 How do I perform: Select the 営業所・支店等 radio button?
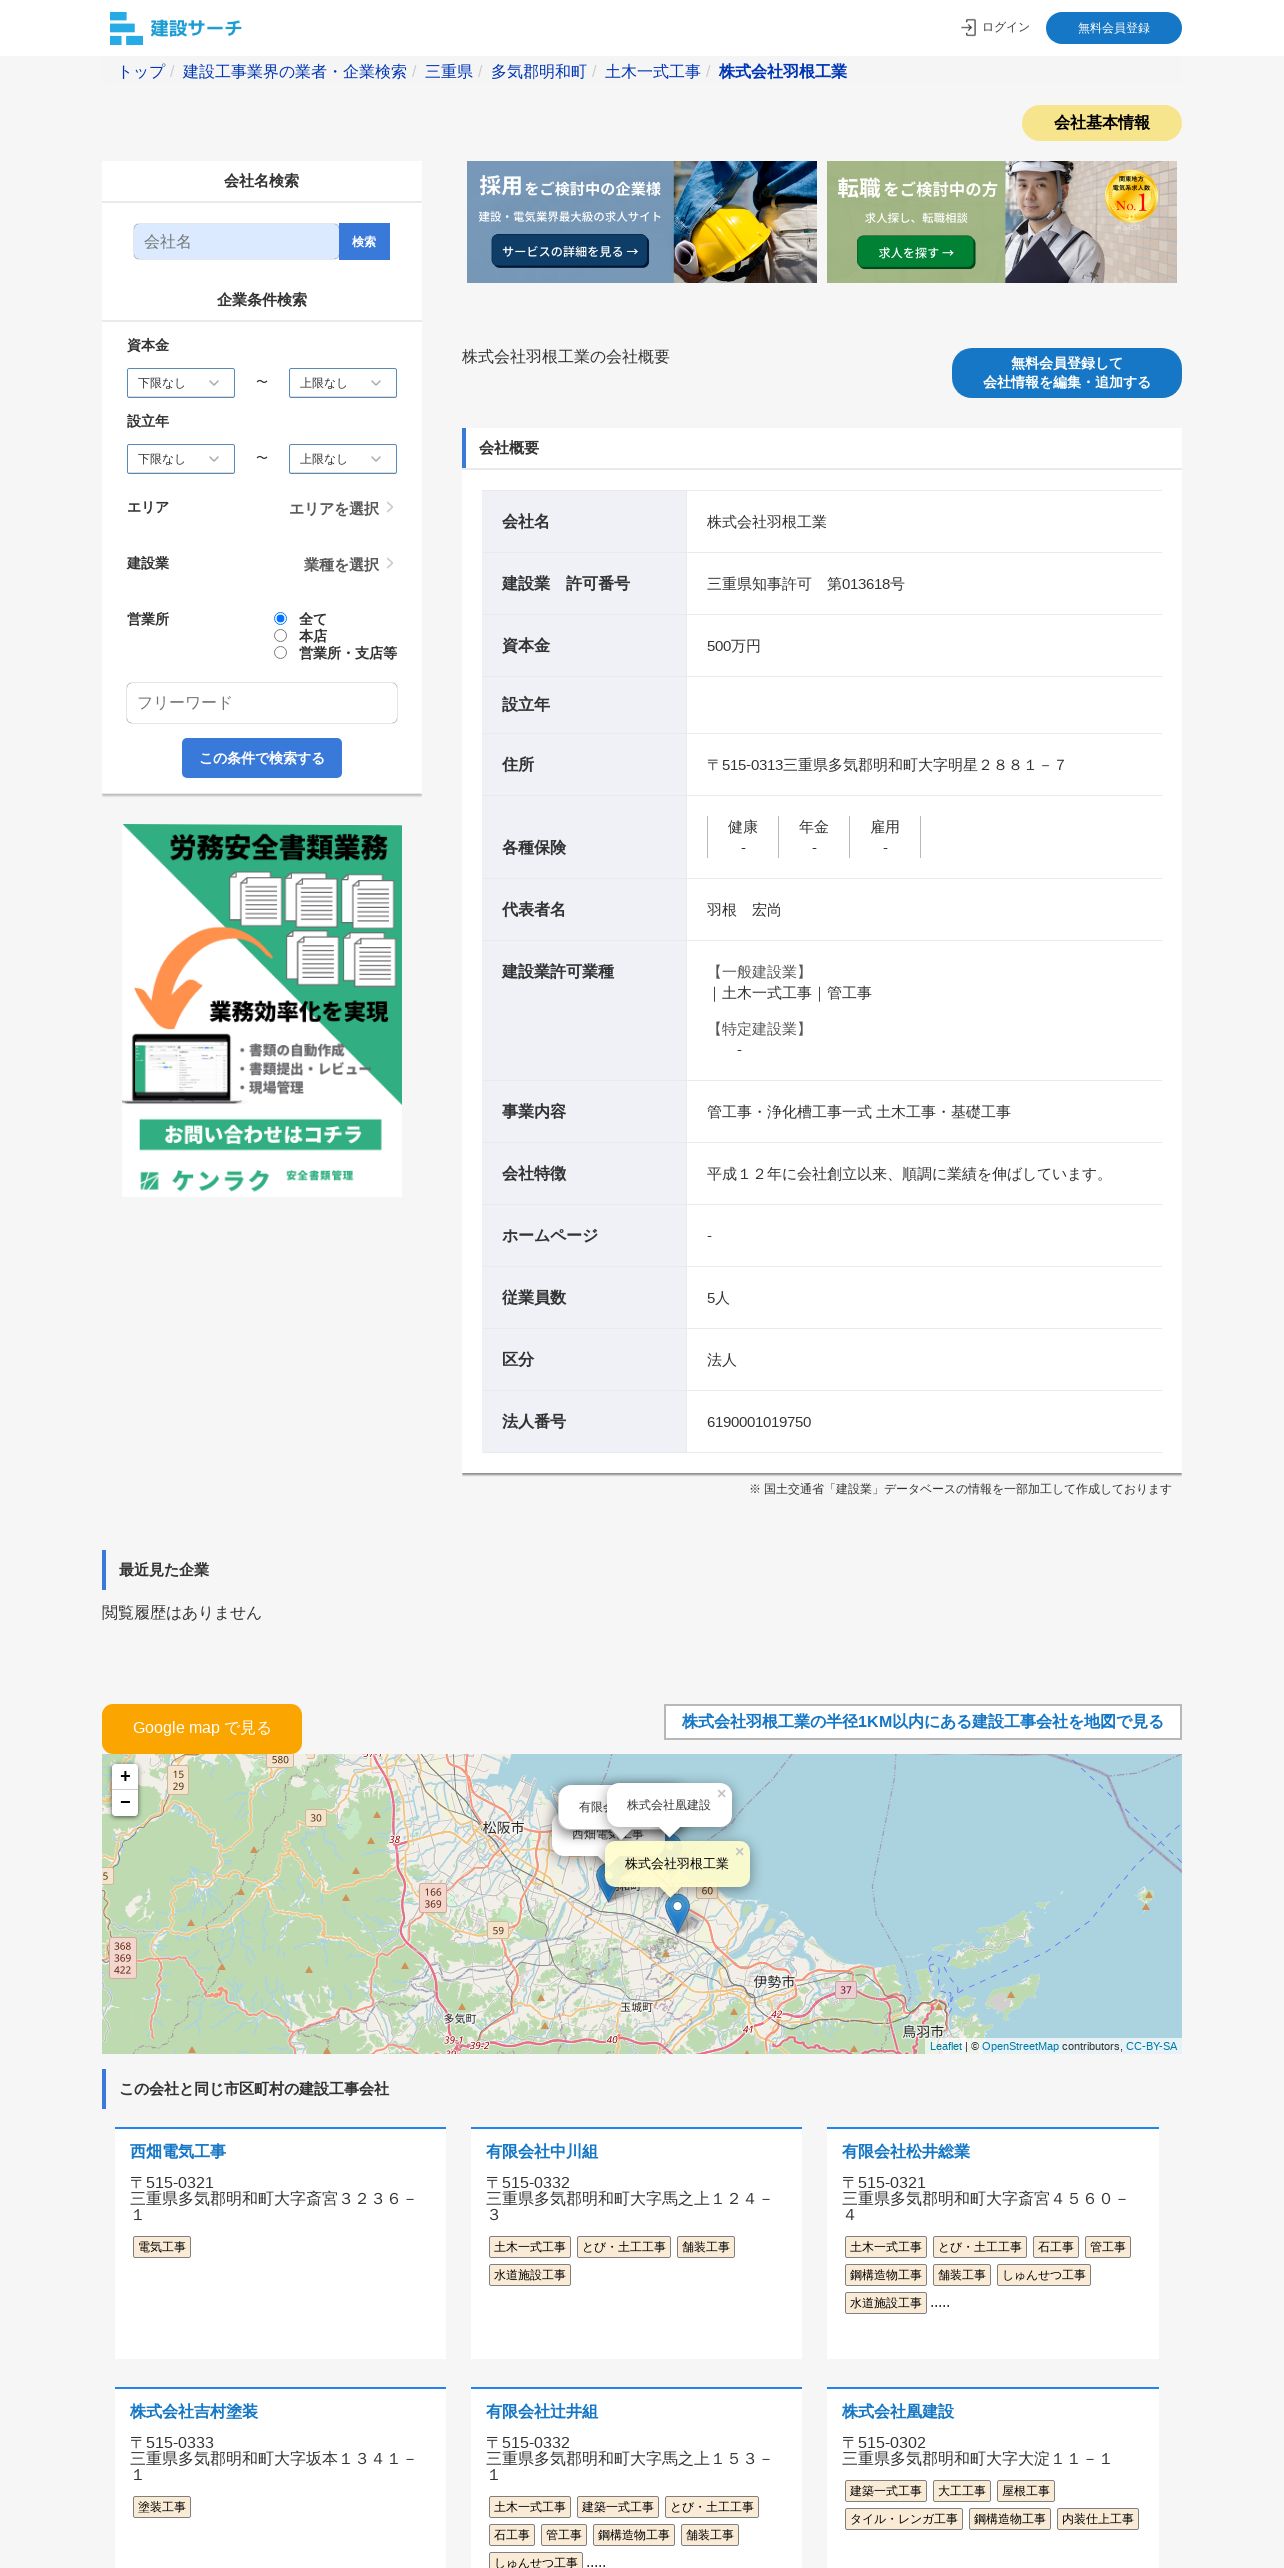pyautogui.click(x=281, y=653)
